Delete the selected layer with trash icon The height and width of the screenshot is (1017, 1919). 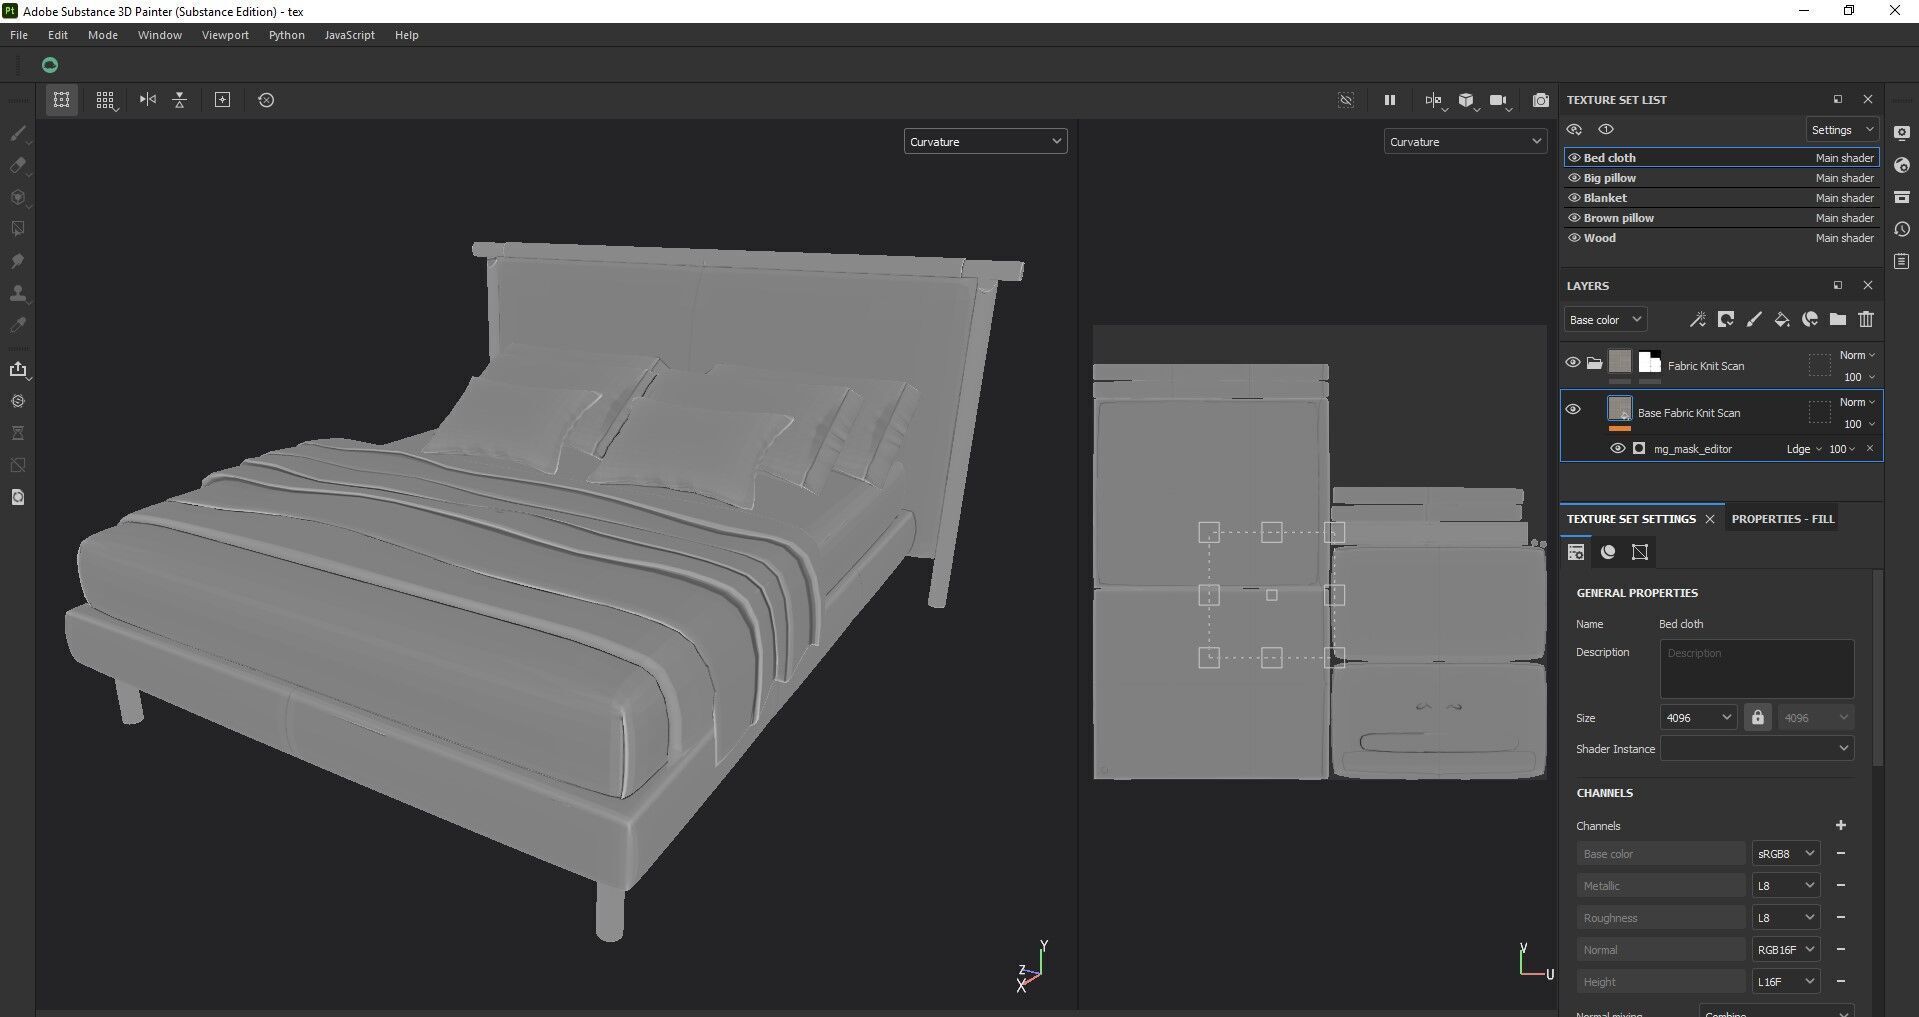[x=1865, y=320]
